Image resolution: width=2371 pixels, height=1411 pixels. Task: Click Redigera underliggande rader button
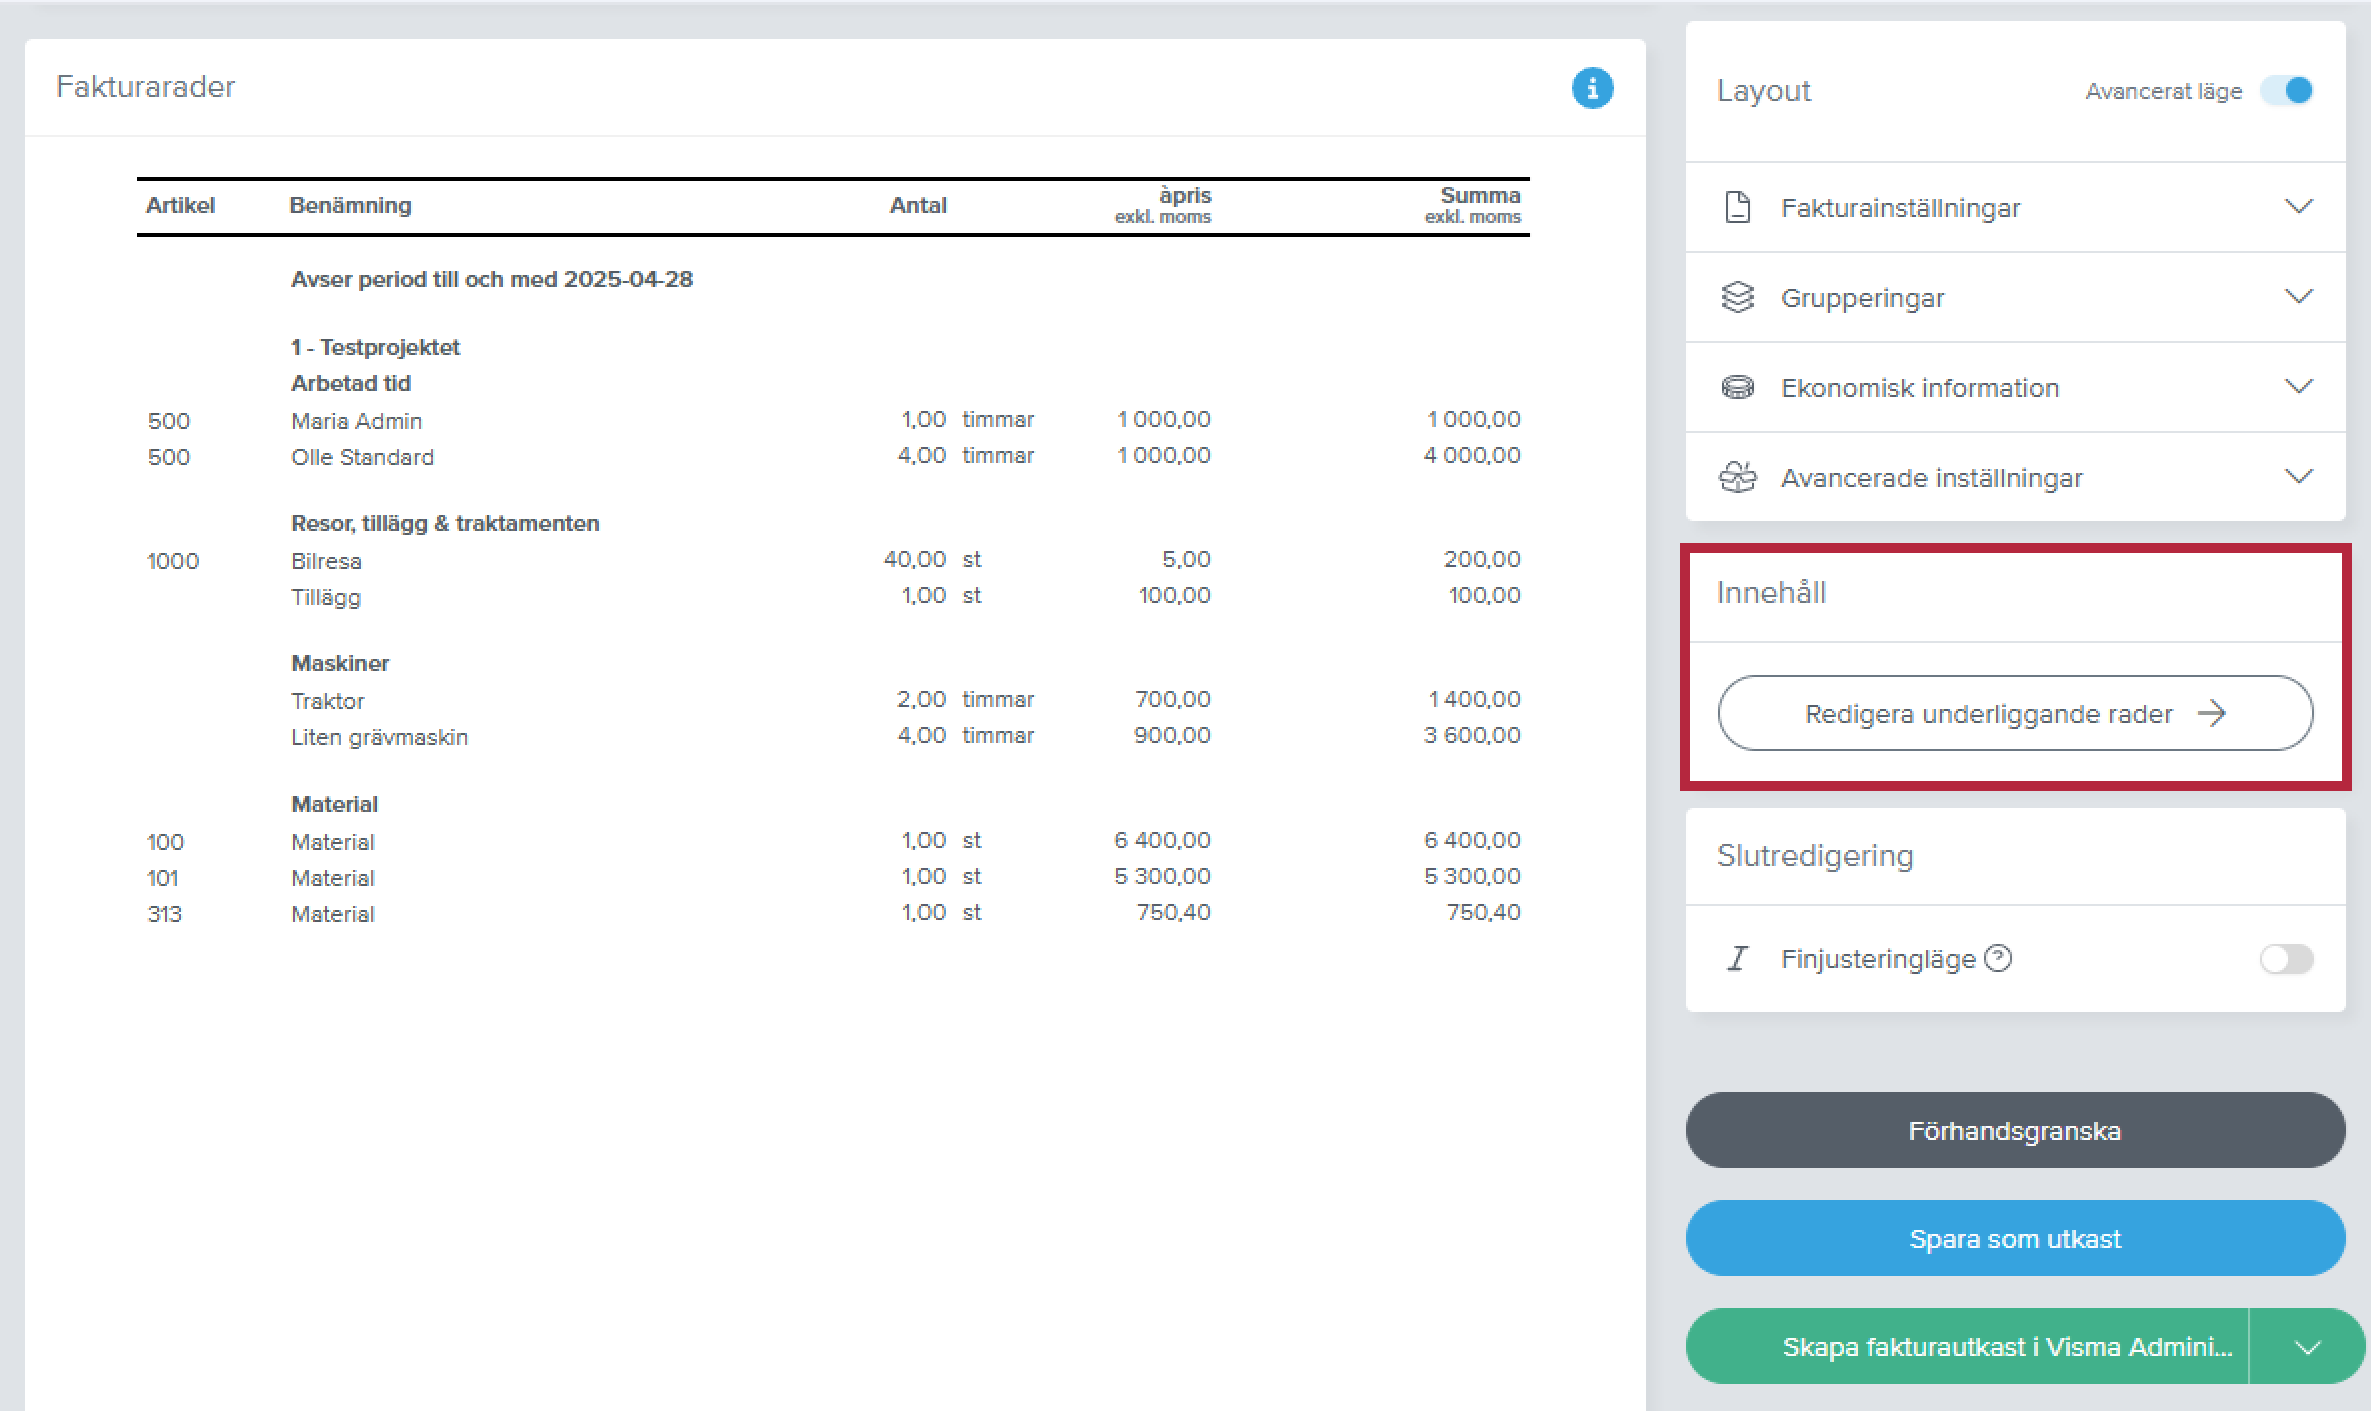coord(2015,713)
